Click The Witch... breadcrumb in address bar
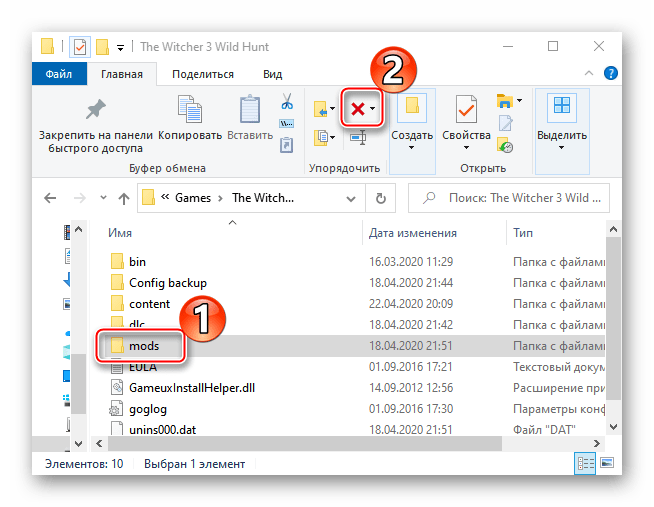Screen dimensions: 654x507 coord(263,198)
